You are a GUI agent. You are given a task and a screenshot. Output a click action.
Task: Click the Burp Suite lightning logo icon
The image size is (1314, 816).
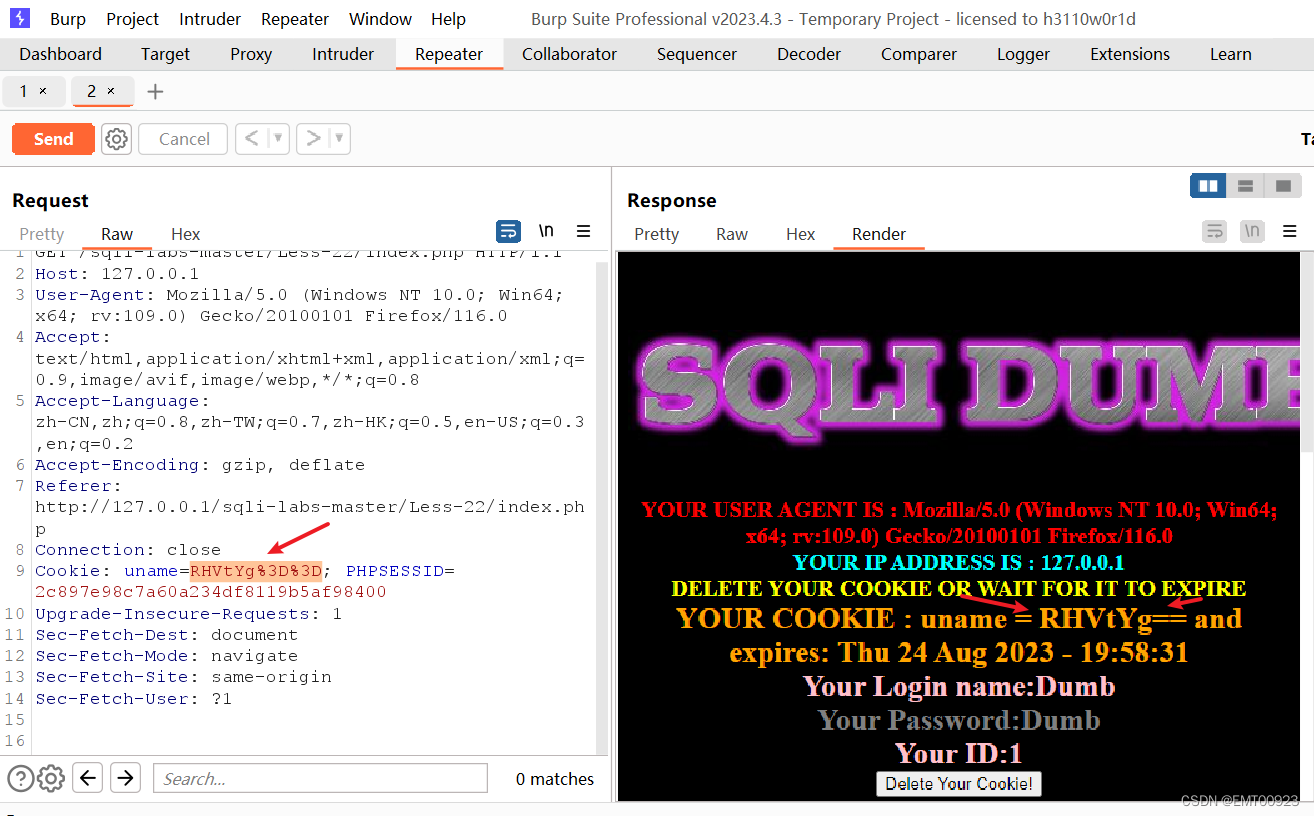click(x=20, y=19)
